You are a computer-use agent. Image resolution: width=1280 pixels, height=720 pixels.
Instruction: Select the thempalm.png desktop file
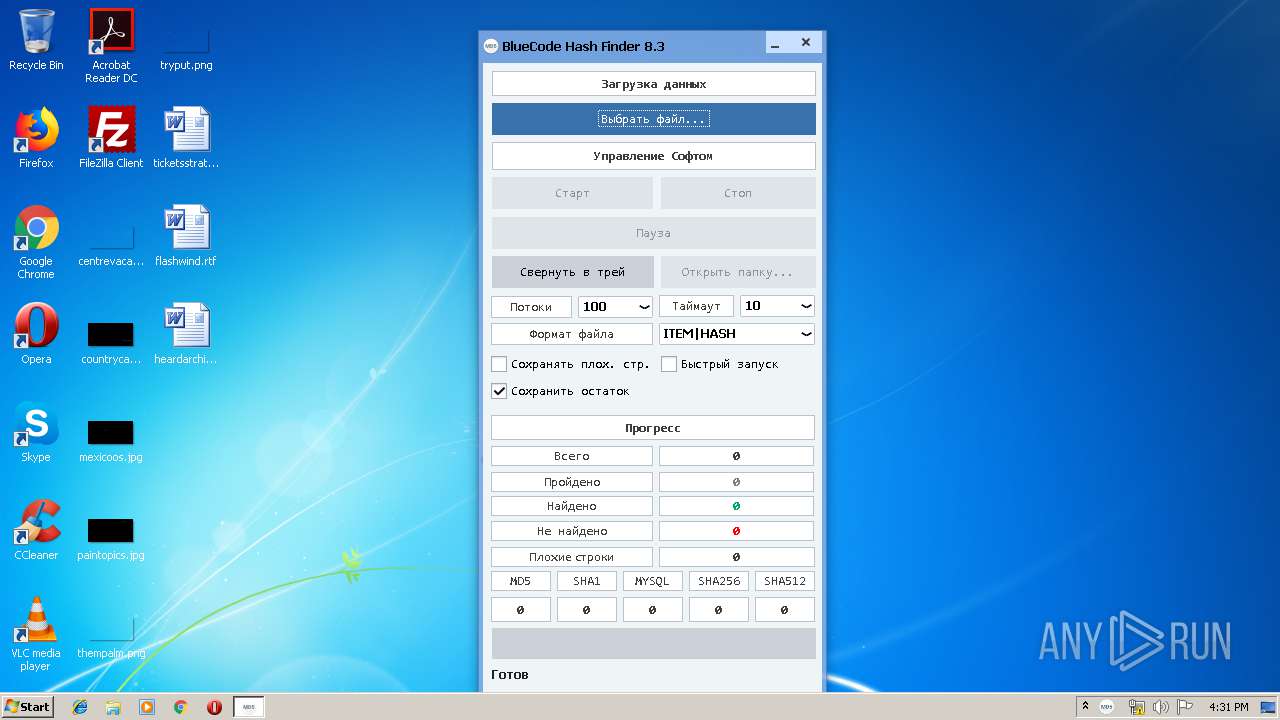(x=111, y=640)
